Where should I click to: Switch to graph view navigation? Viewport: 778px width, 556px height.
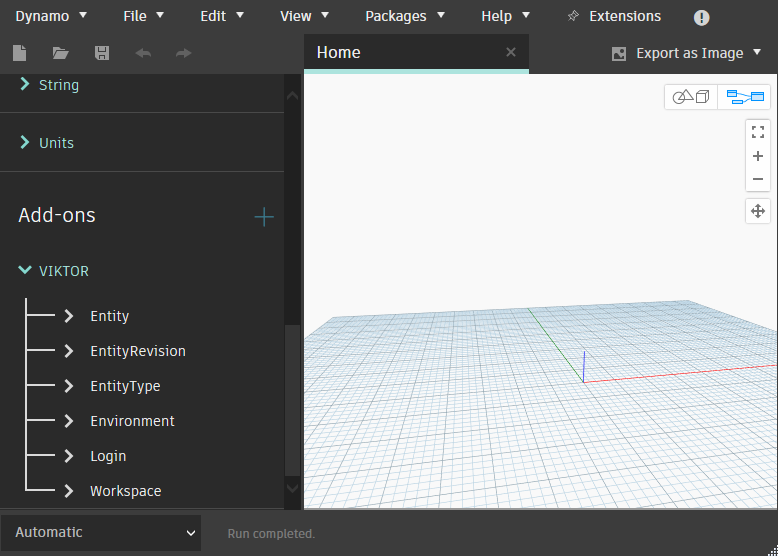pos(744,97)
